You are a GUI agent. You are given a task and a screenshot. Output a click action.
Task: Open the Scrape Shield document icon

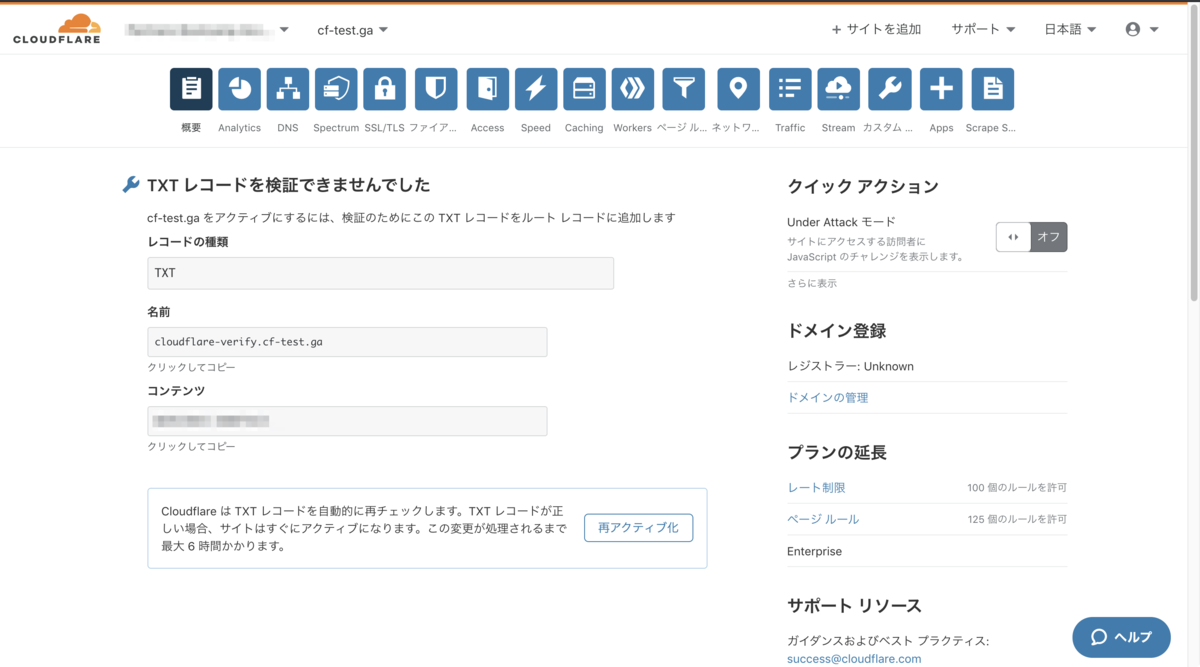992,89
